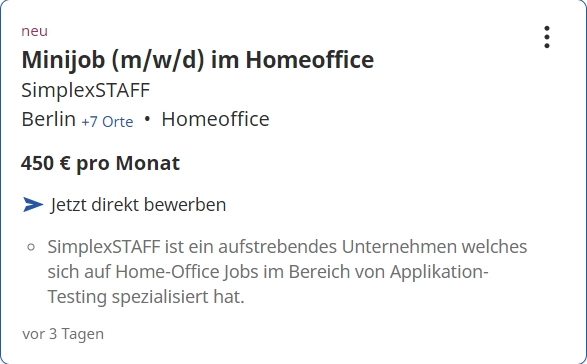587x364 pixels.
Task: Click the Homeoffice work-type label
Action: tap(215, 119)
